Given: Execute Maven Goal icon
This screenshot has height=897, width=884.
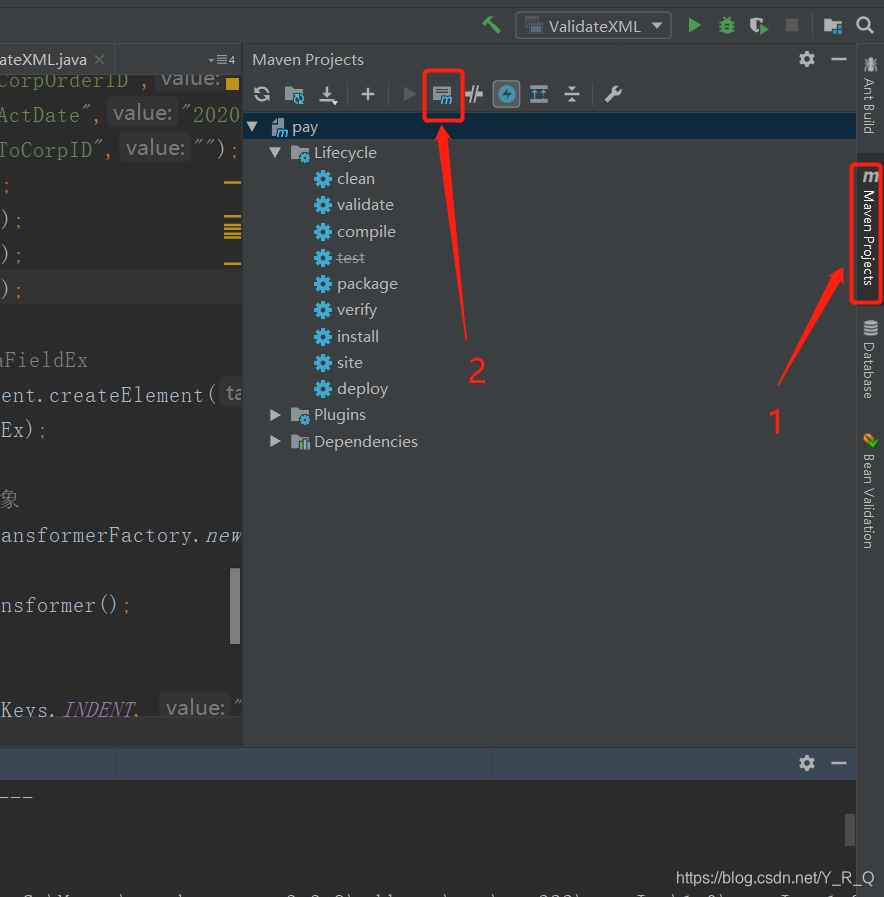Looking at the screenshot, I should click(x=442, y=94).
